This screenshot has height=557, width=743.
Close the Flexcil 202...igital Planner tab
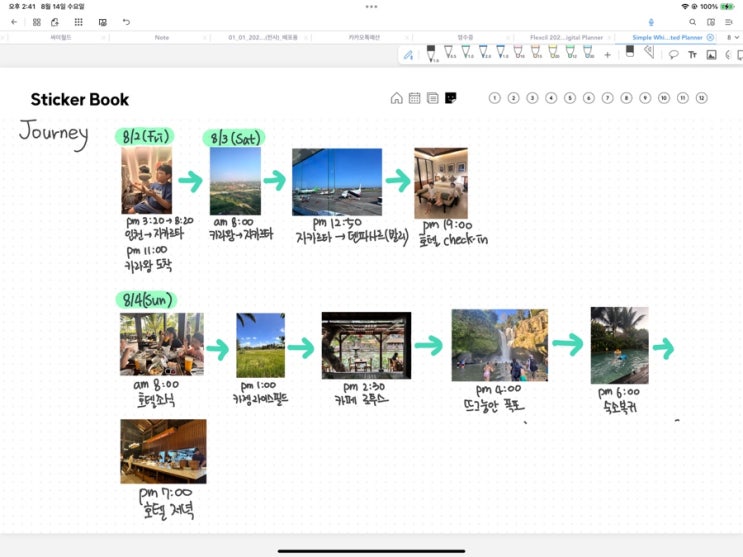[609, 37]
